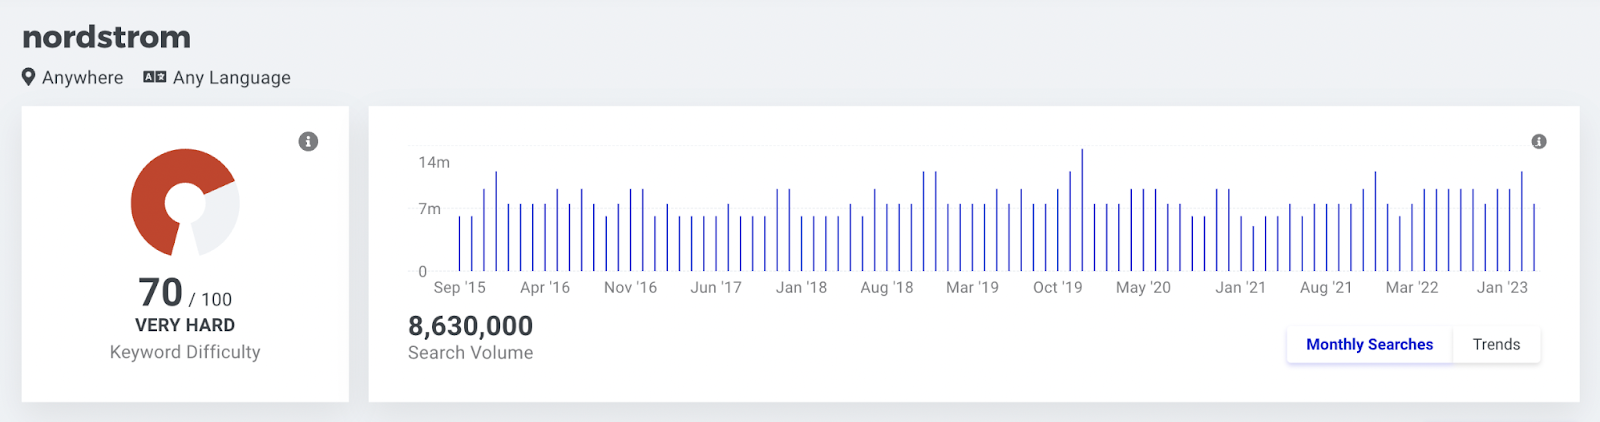Click the 14m y-axis label

pos(434,162)
